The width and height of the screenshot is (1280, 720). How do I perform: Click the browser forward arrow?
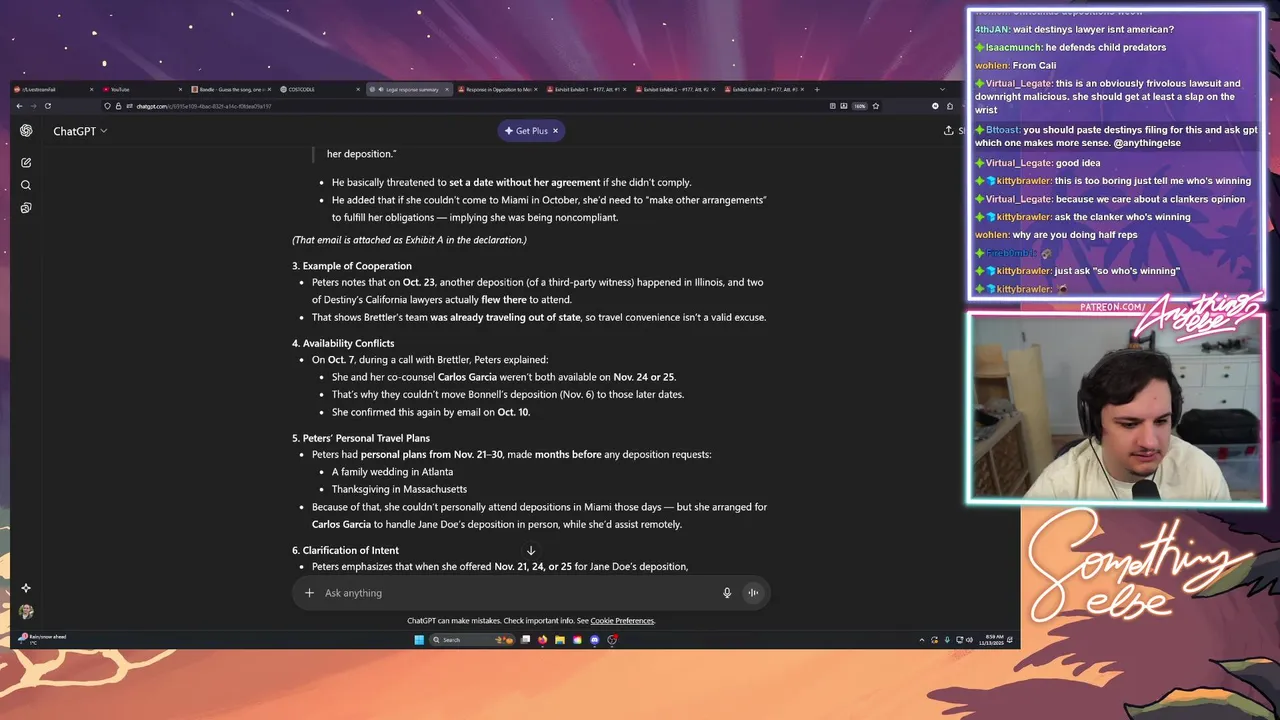[32, 106]
